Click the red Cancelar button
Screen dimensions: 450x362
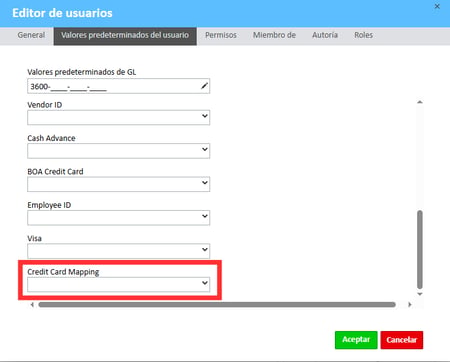[x=402, y=340]
